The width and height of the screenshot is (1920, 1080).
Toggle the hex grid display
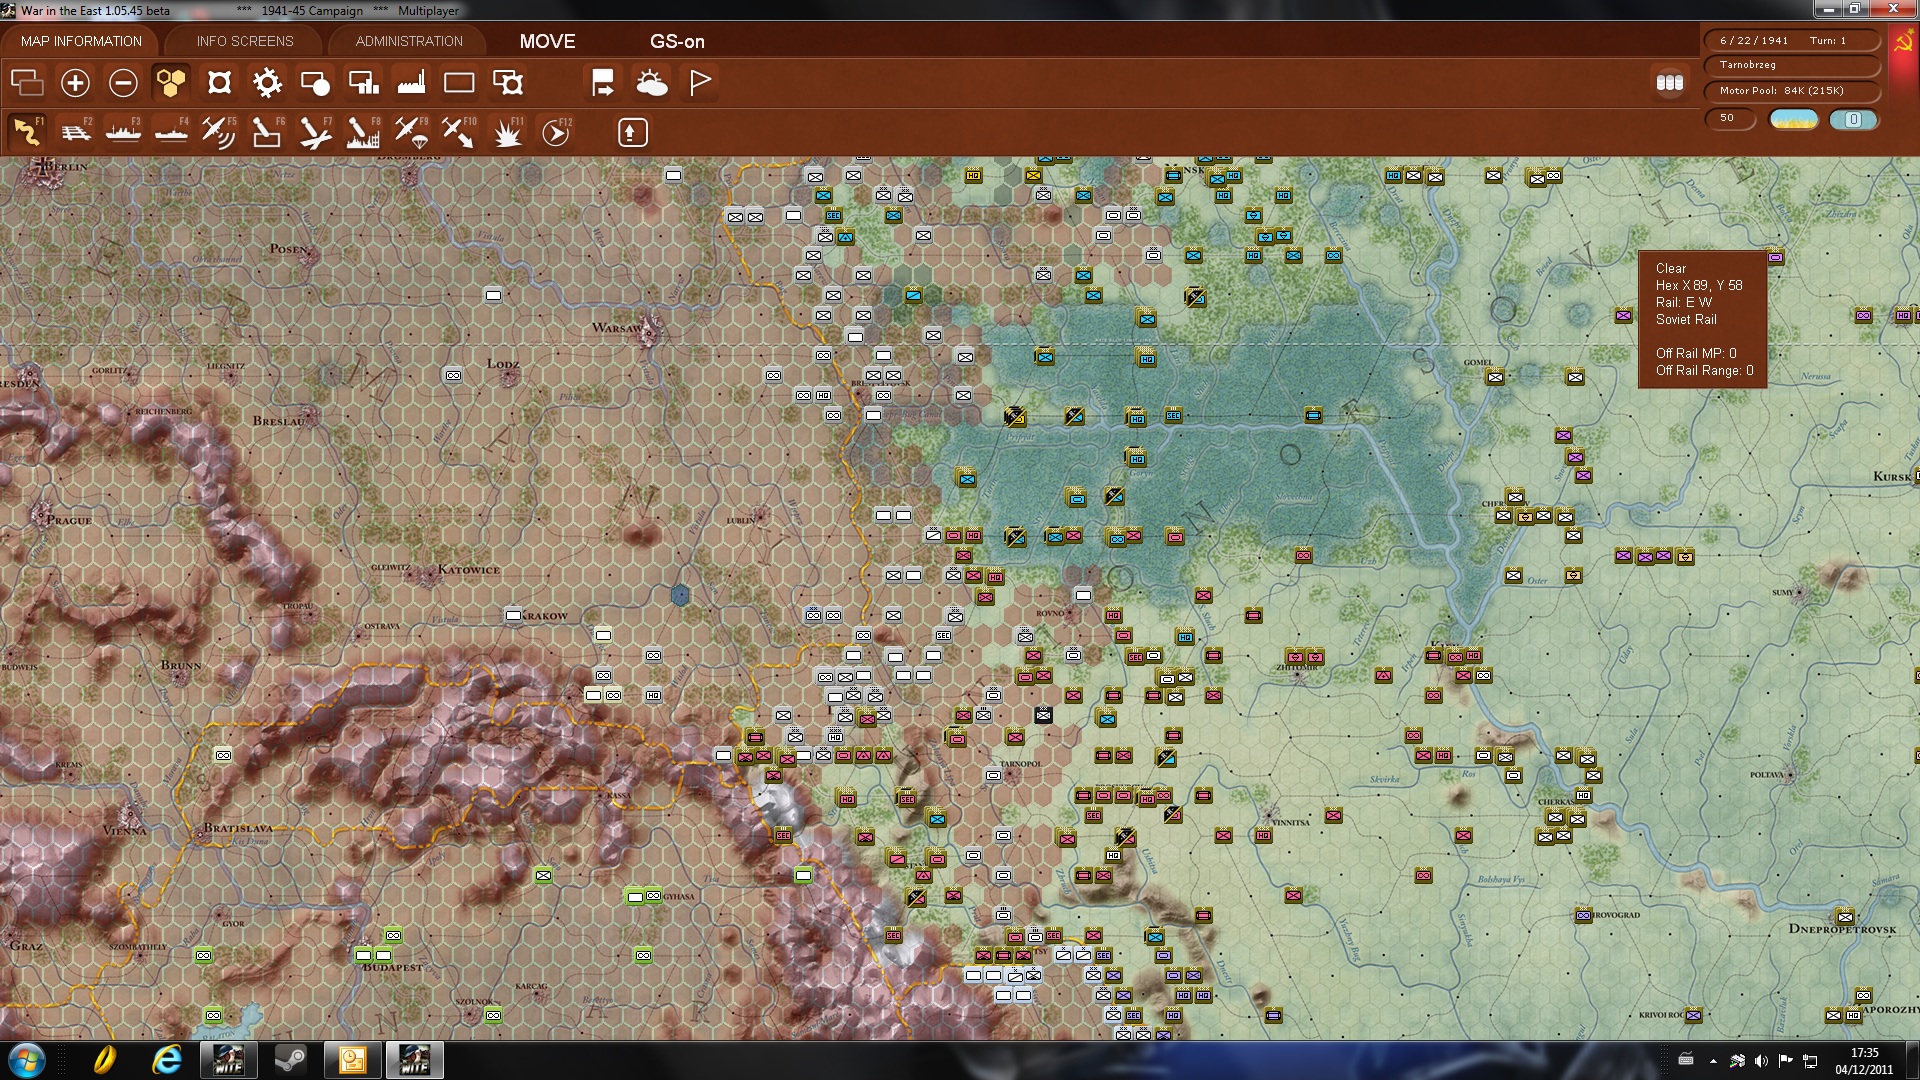point(171,83)
